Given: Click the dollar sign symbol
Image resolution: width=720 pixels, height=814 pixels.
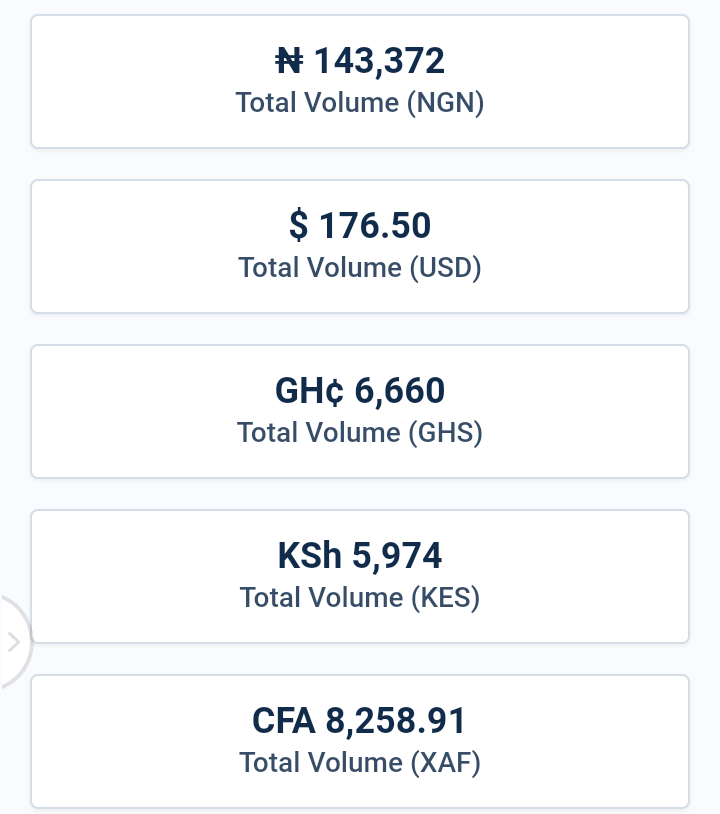Looking at the screenshot, I should pos(298,225).
